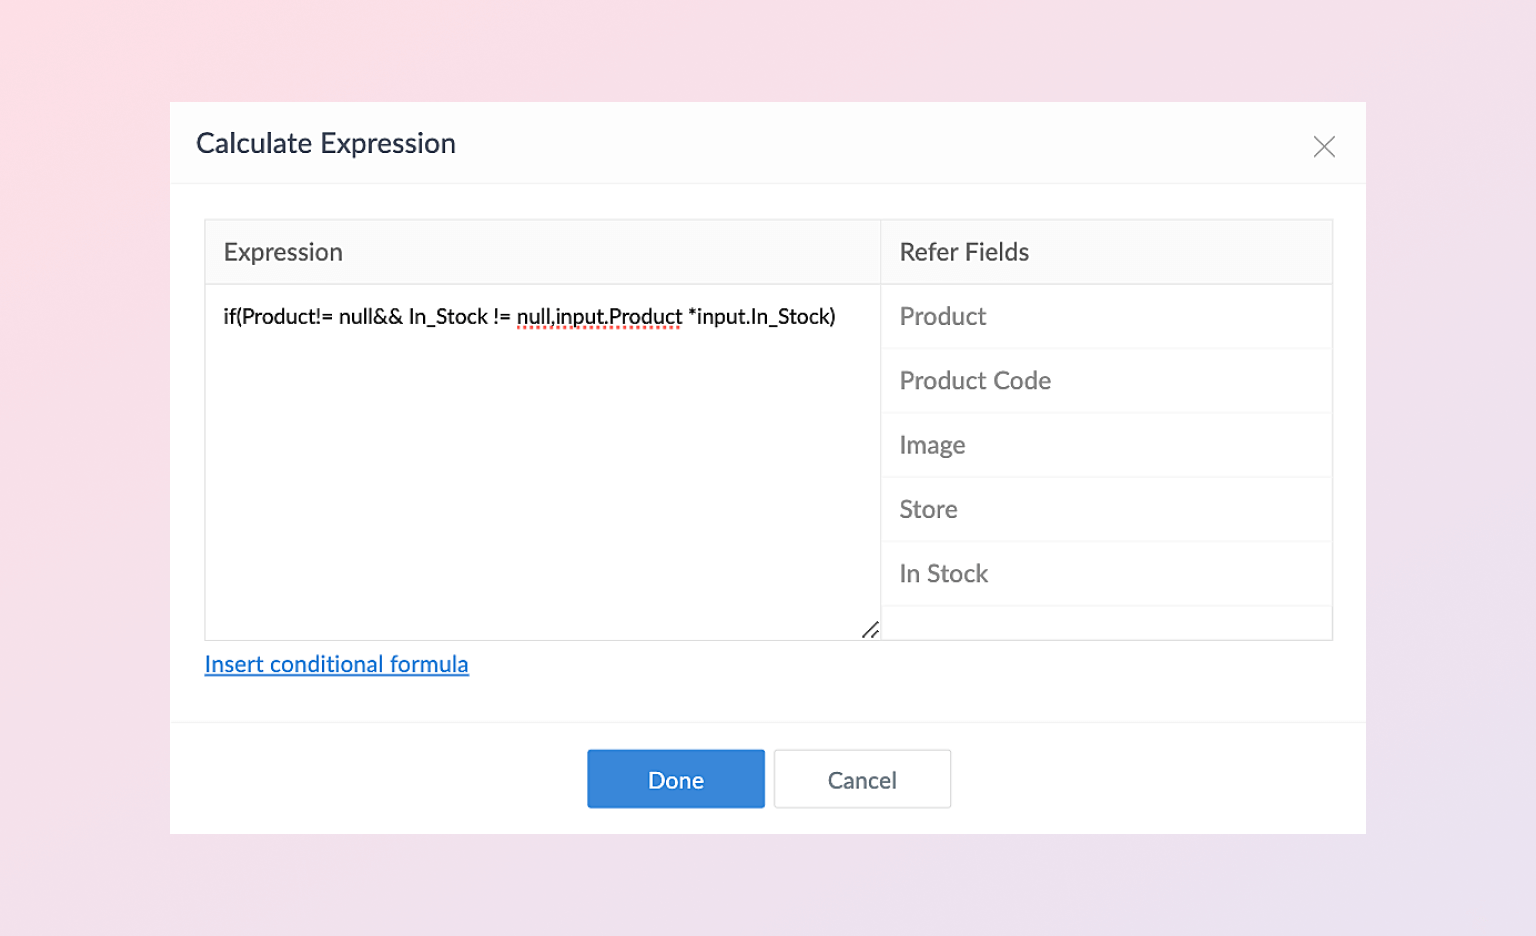Screen dimensions: 1536x936
Task: Click the red-underlined null,input.Product text
Action: 599,317
